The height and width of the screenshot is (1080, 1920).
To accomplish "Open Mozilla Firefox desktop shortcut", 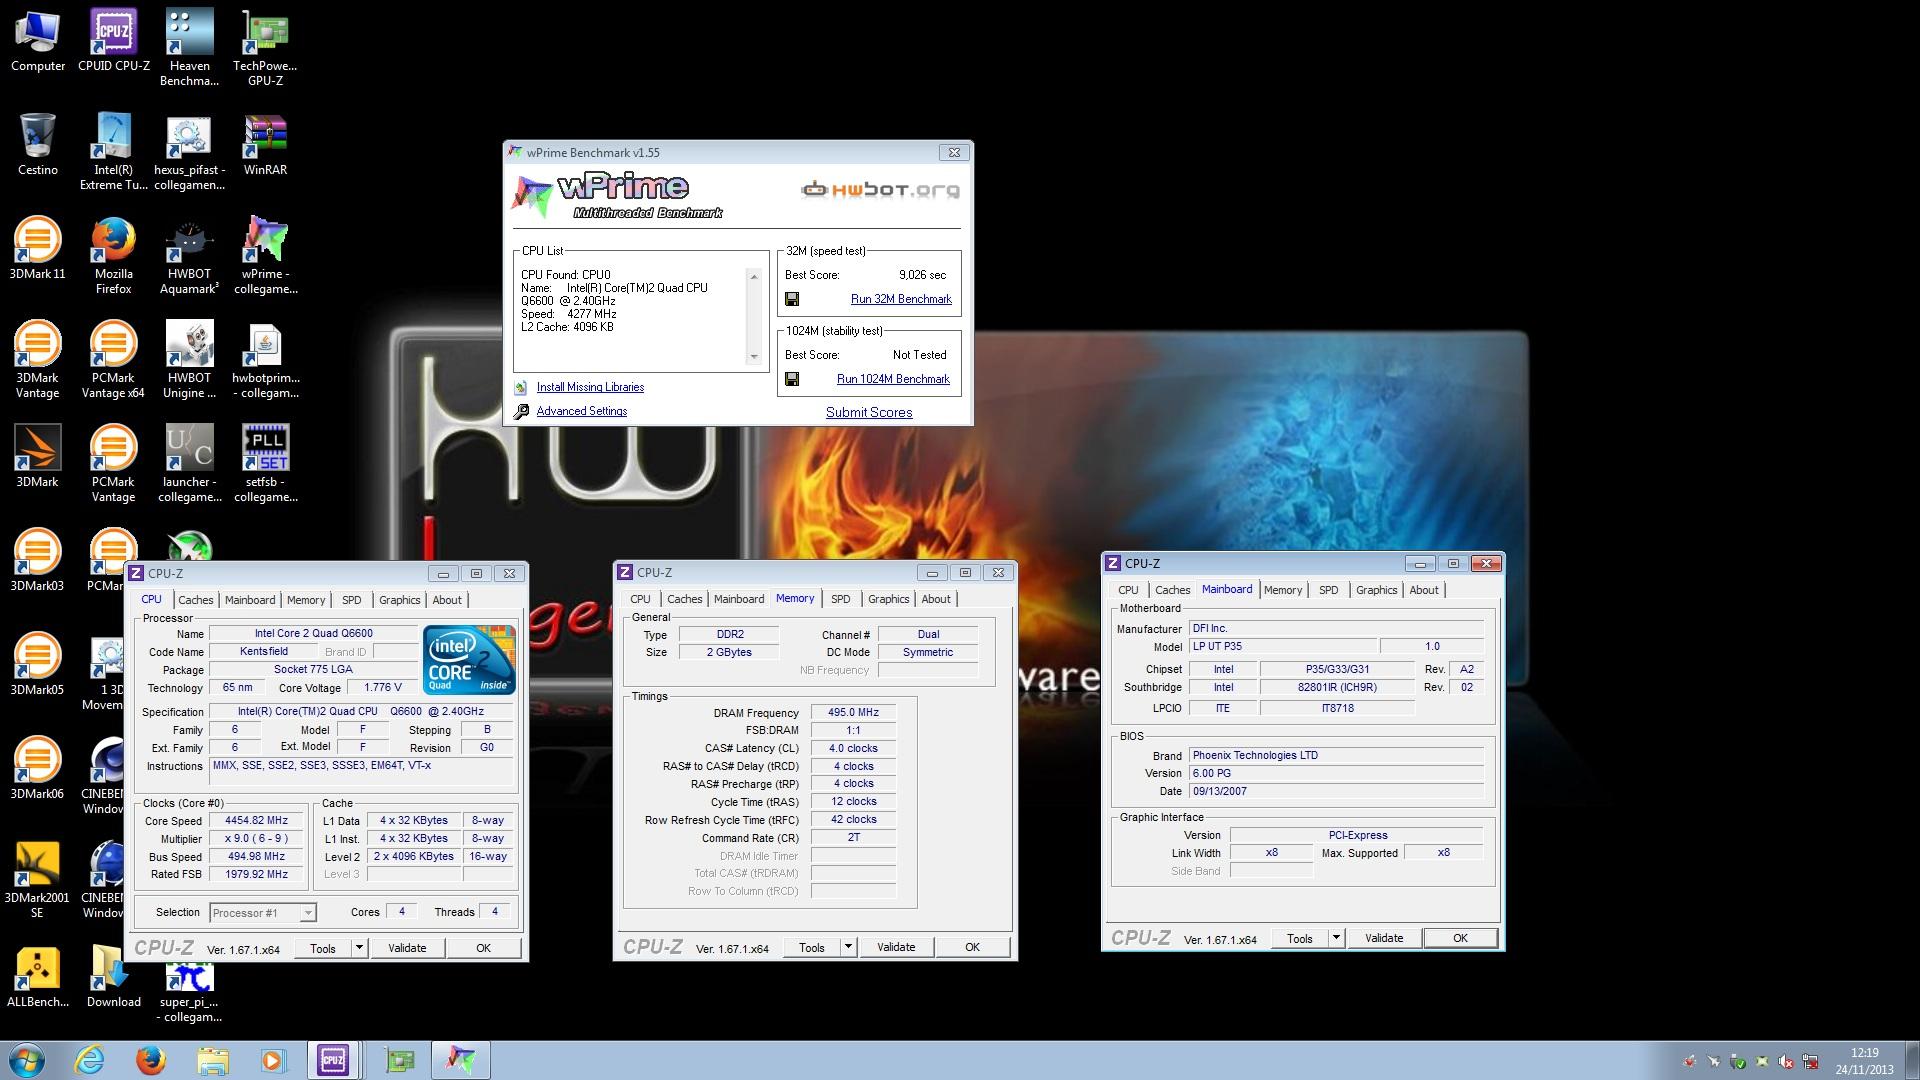I will [114, 256].
